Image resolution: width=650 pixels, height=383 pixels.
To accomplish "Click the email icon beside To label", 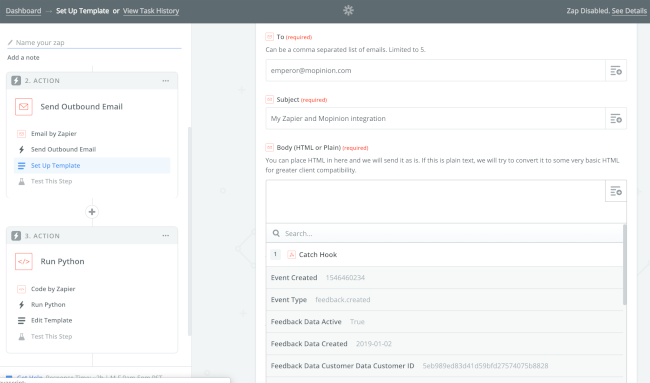I will (x=269, y=37).
